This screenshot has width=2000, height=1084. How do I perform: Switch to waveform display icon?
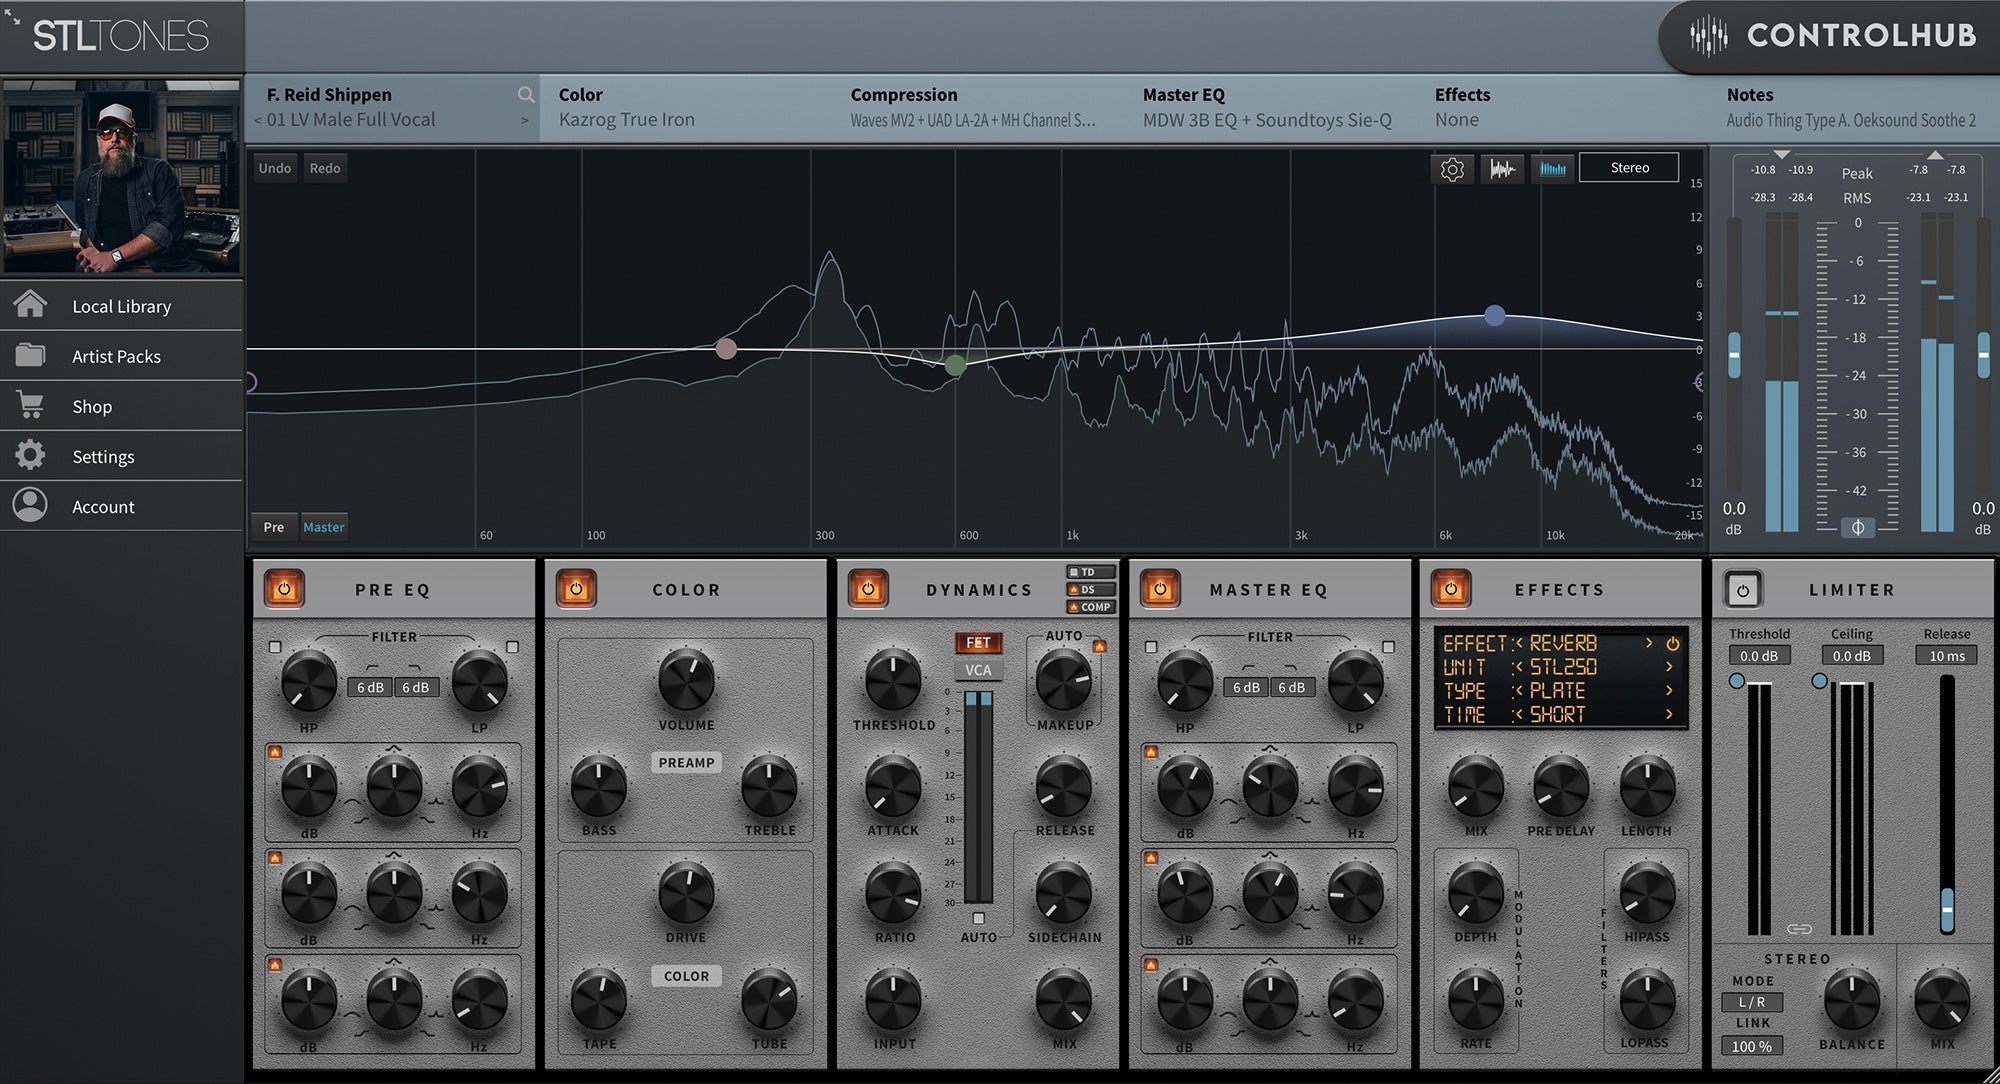pos(1502,169)
